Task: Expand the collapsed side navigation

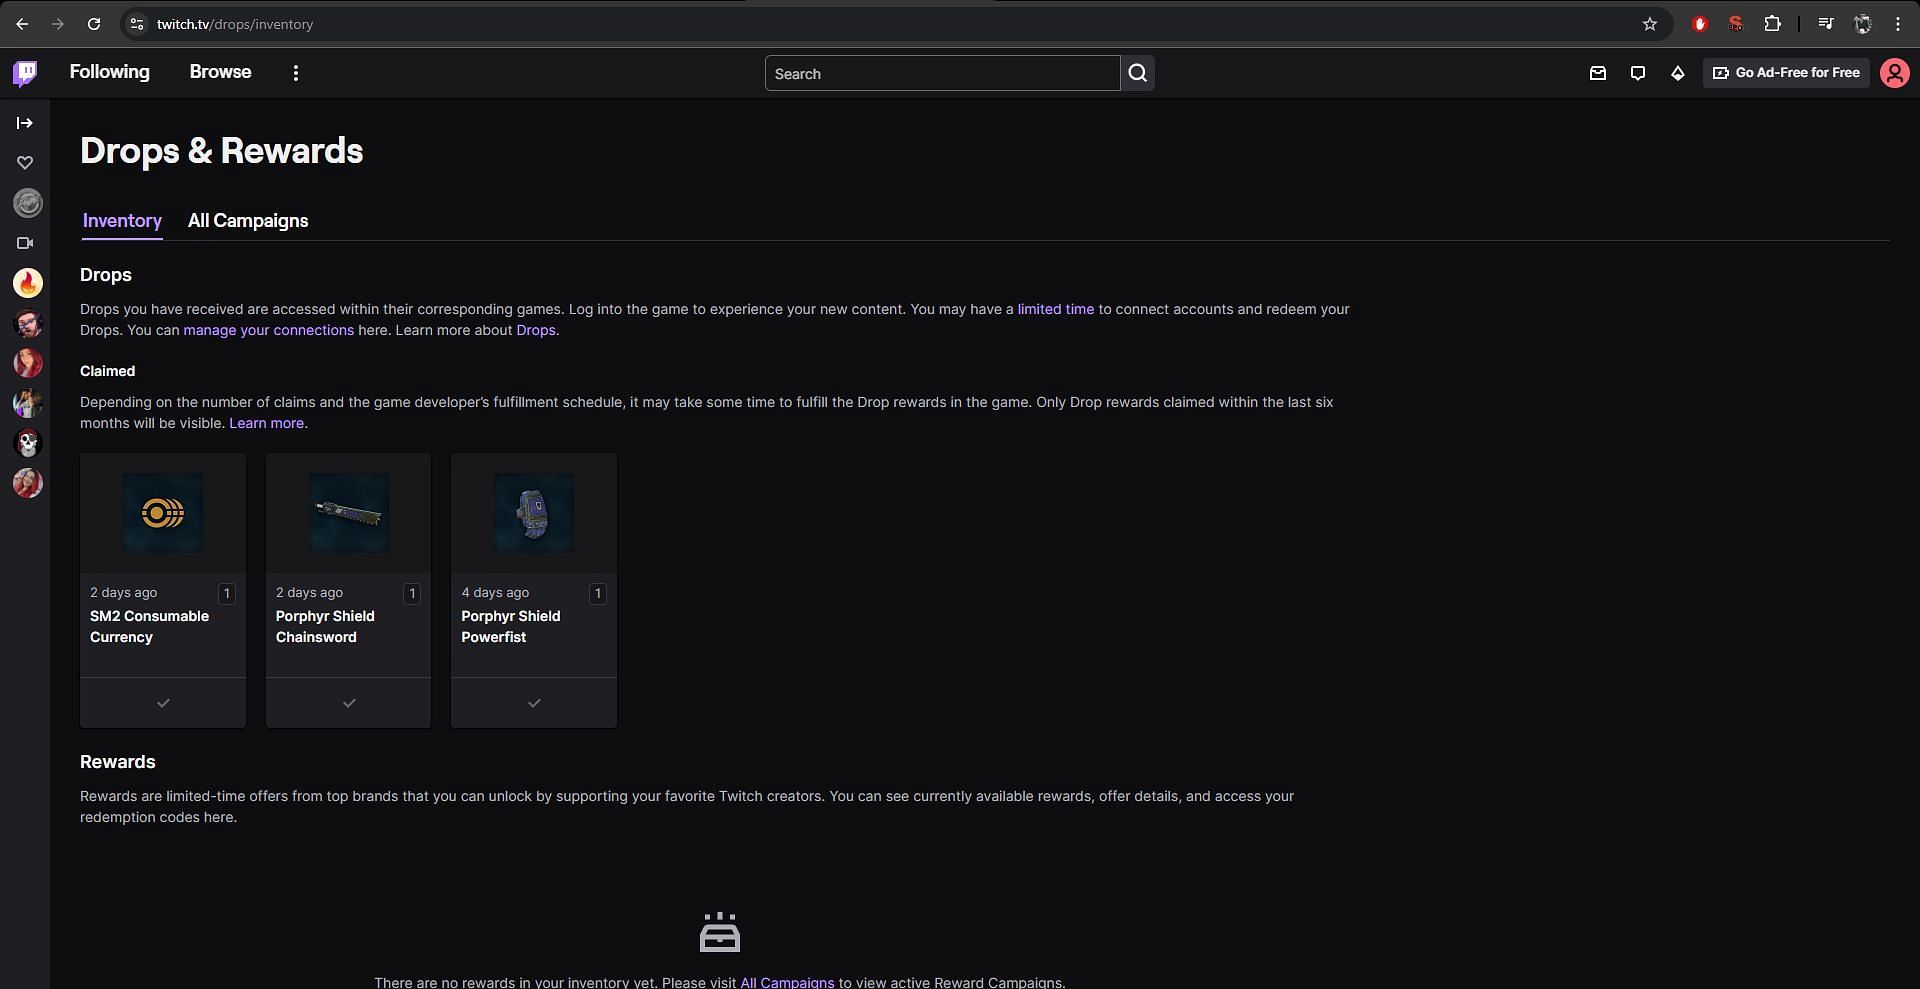Action: [x=25, y=123]
